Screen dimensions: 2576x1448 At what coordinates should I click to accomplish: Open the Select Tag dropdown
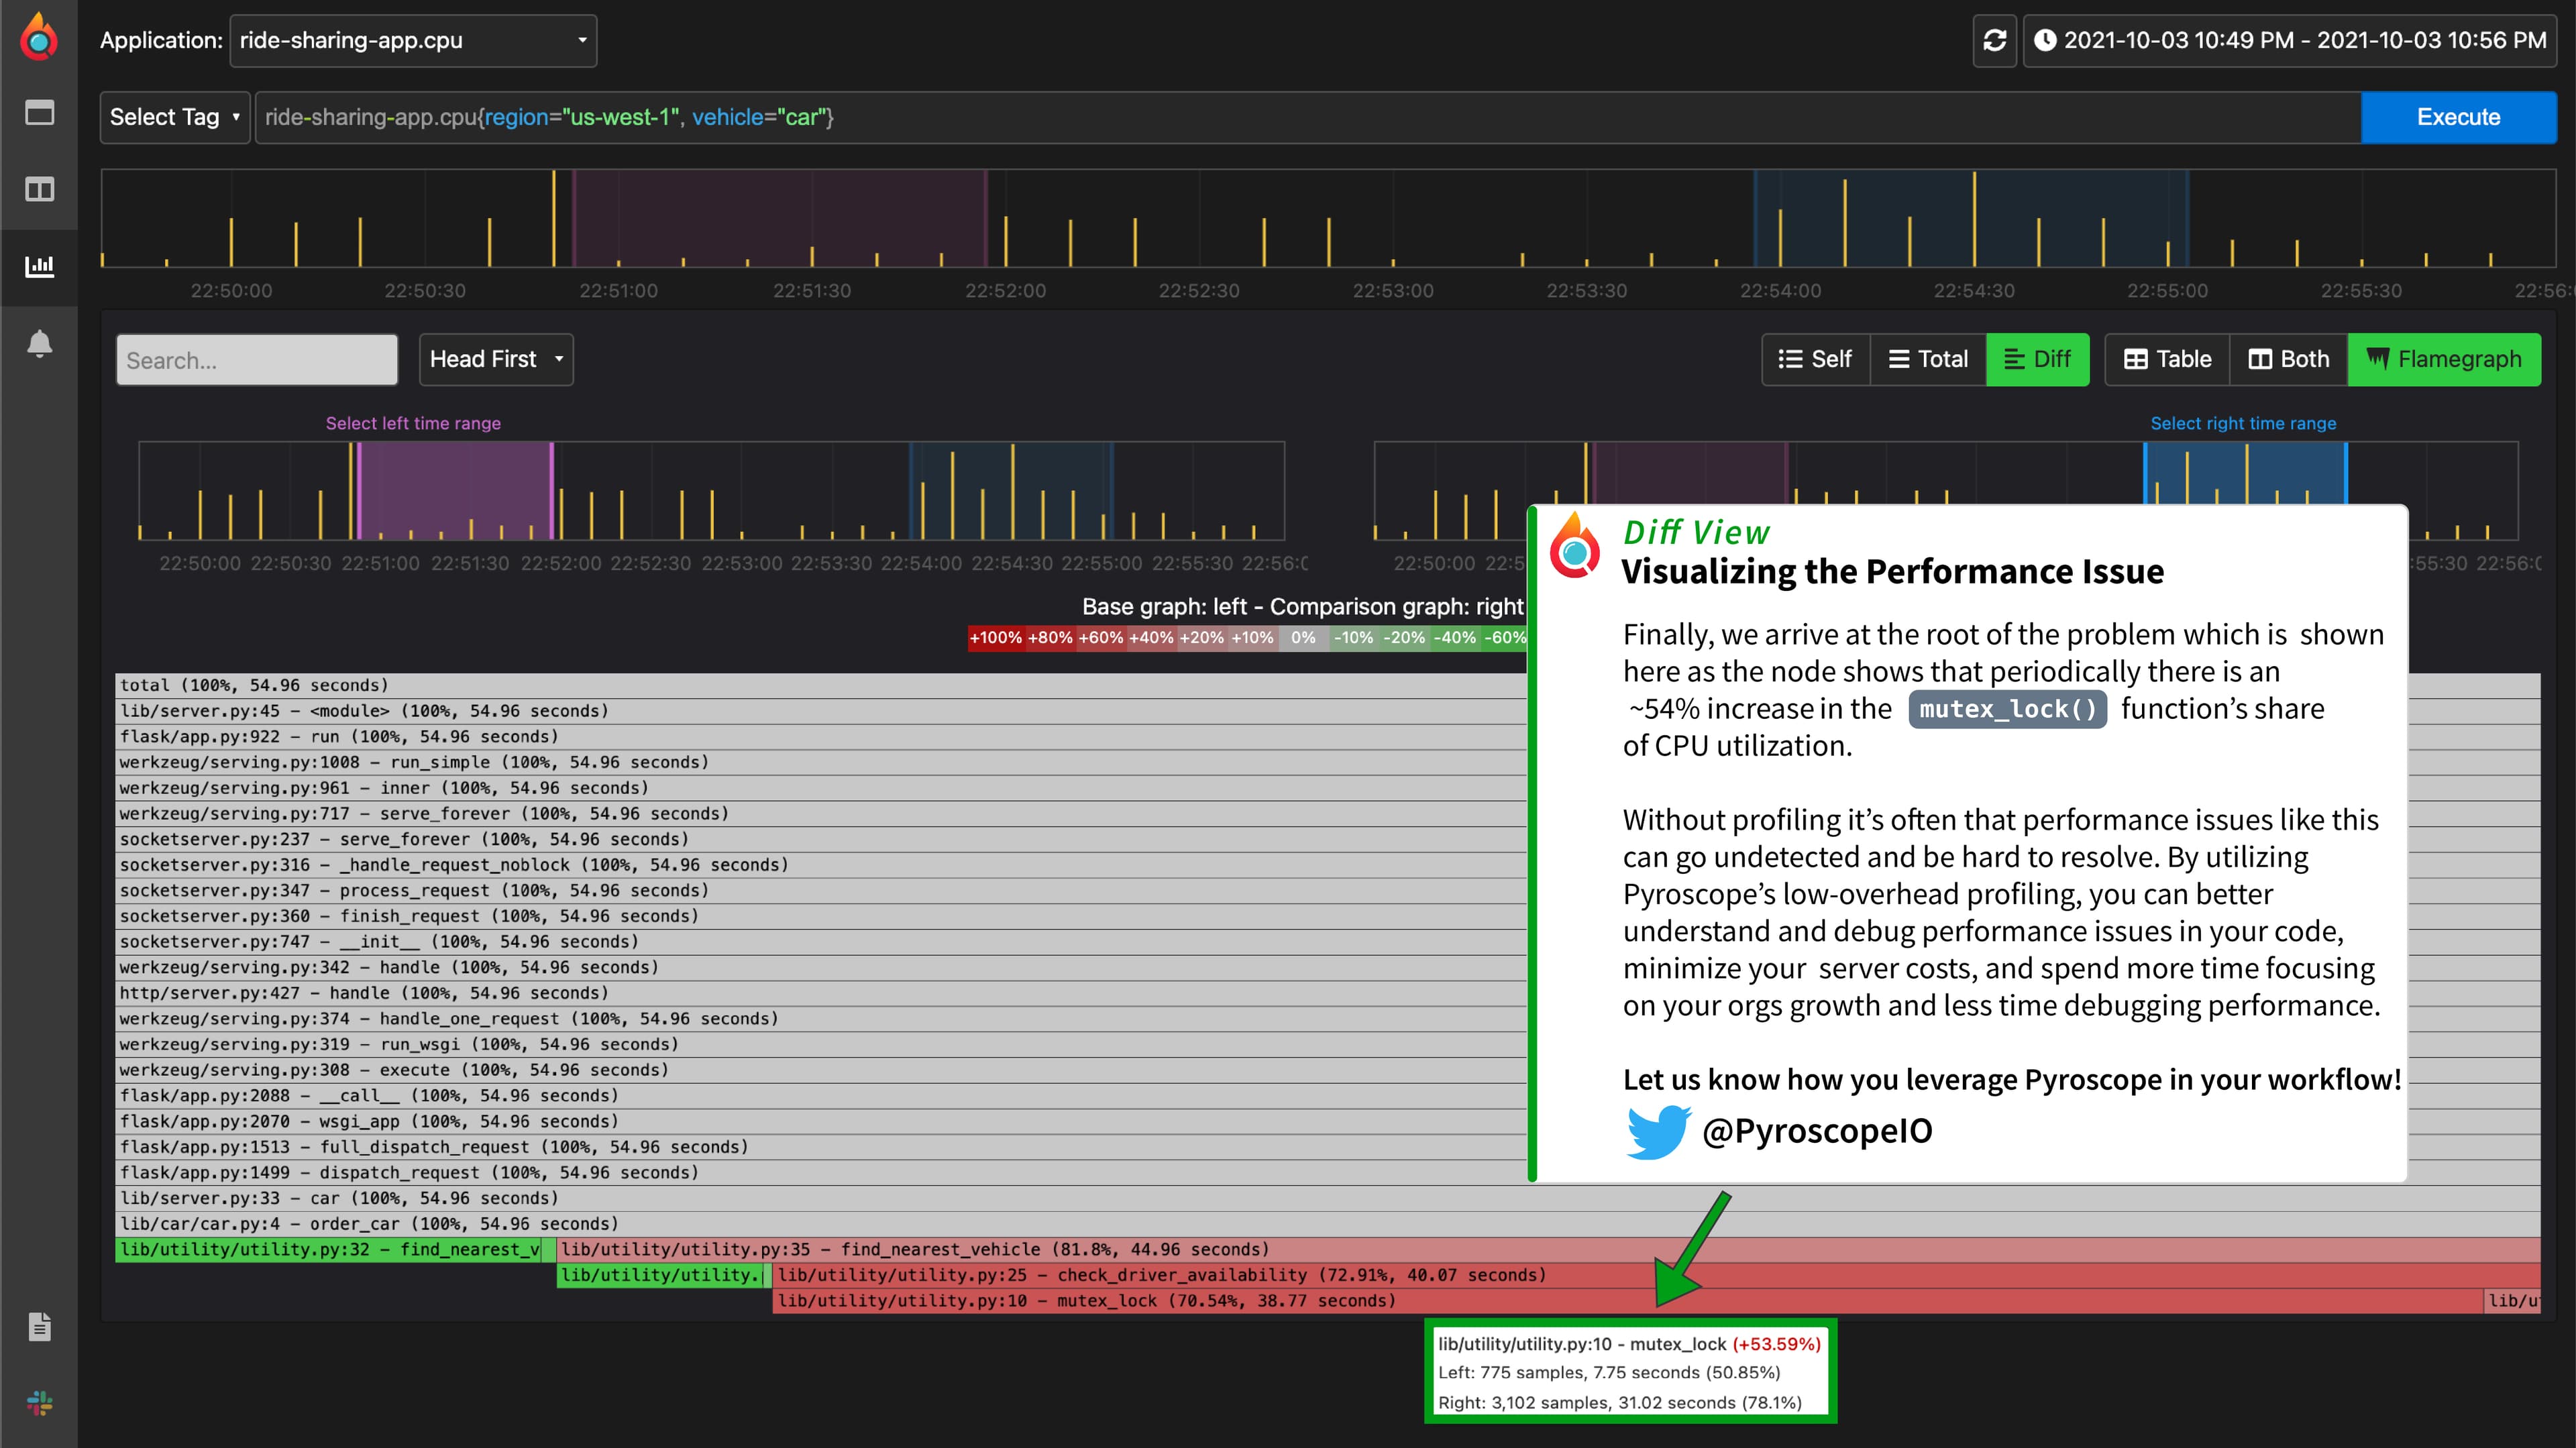coord(174,117)
